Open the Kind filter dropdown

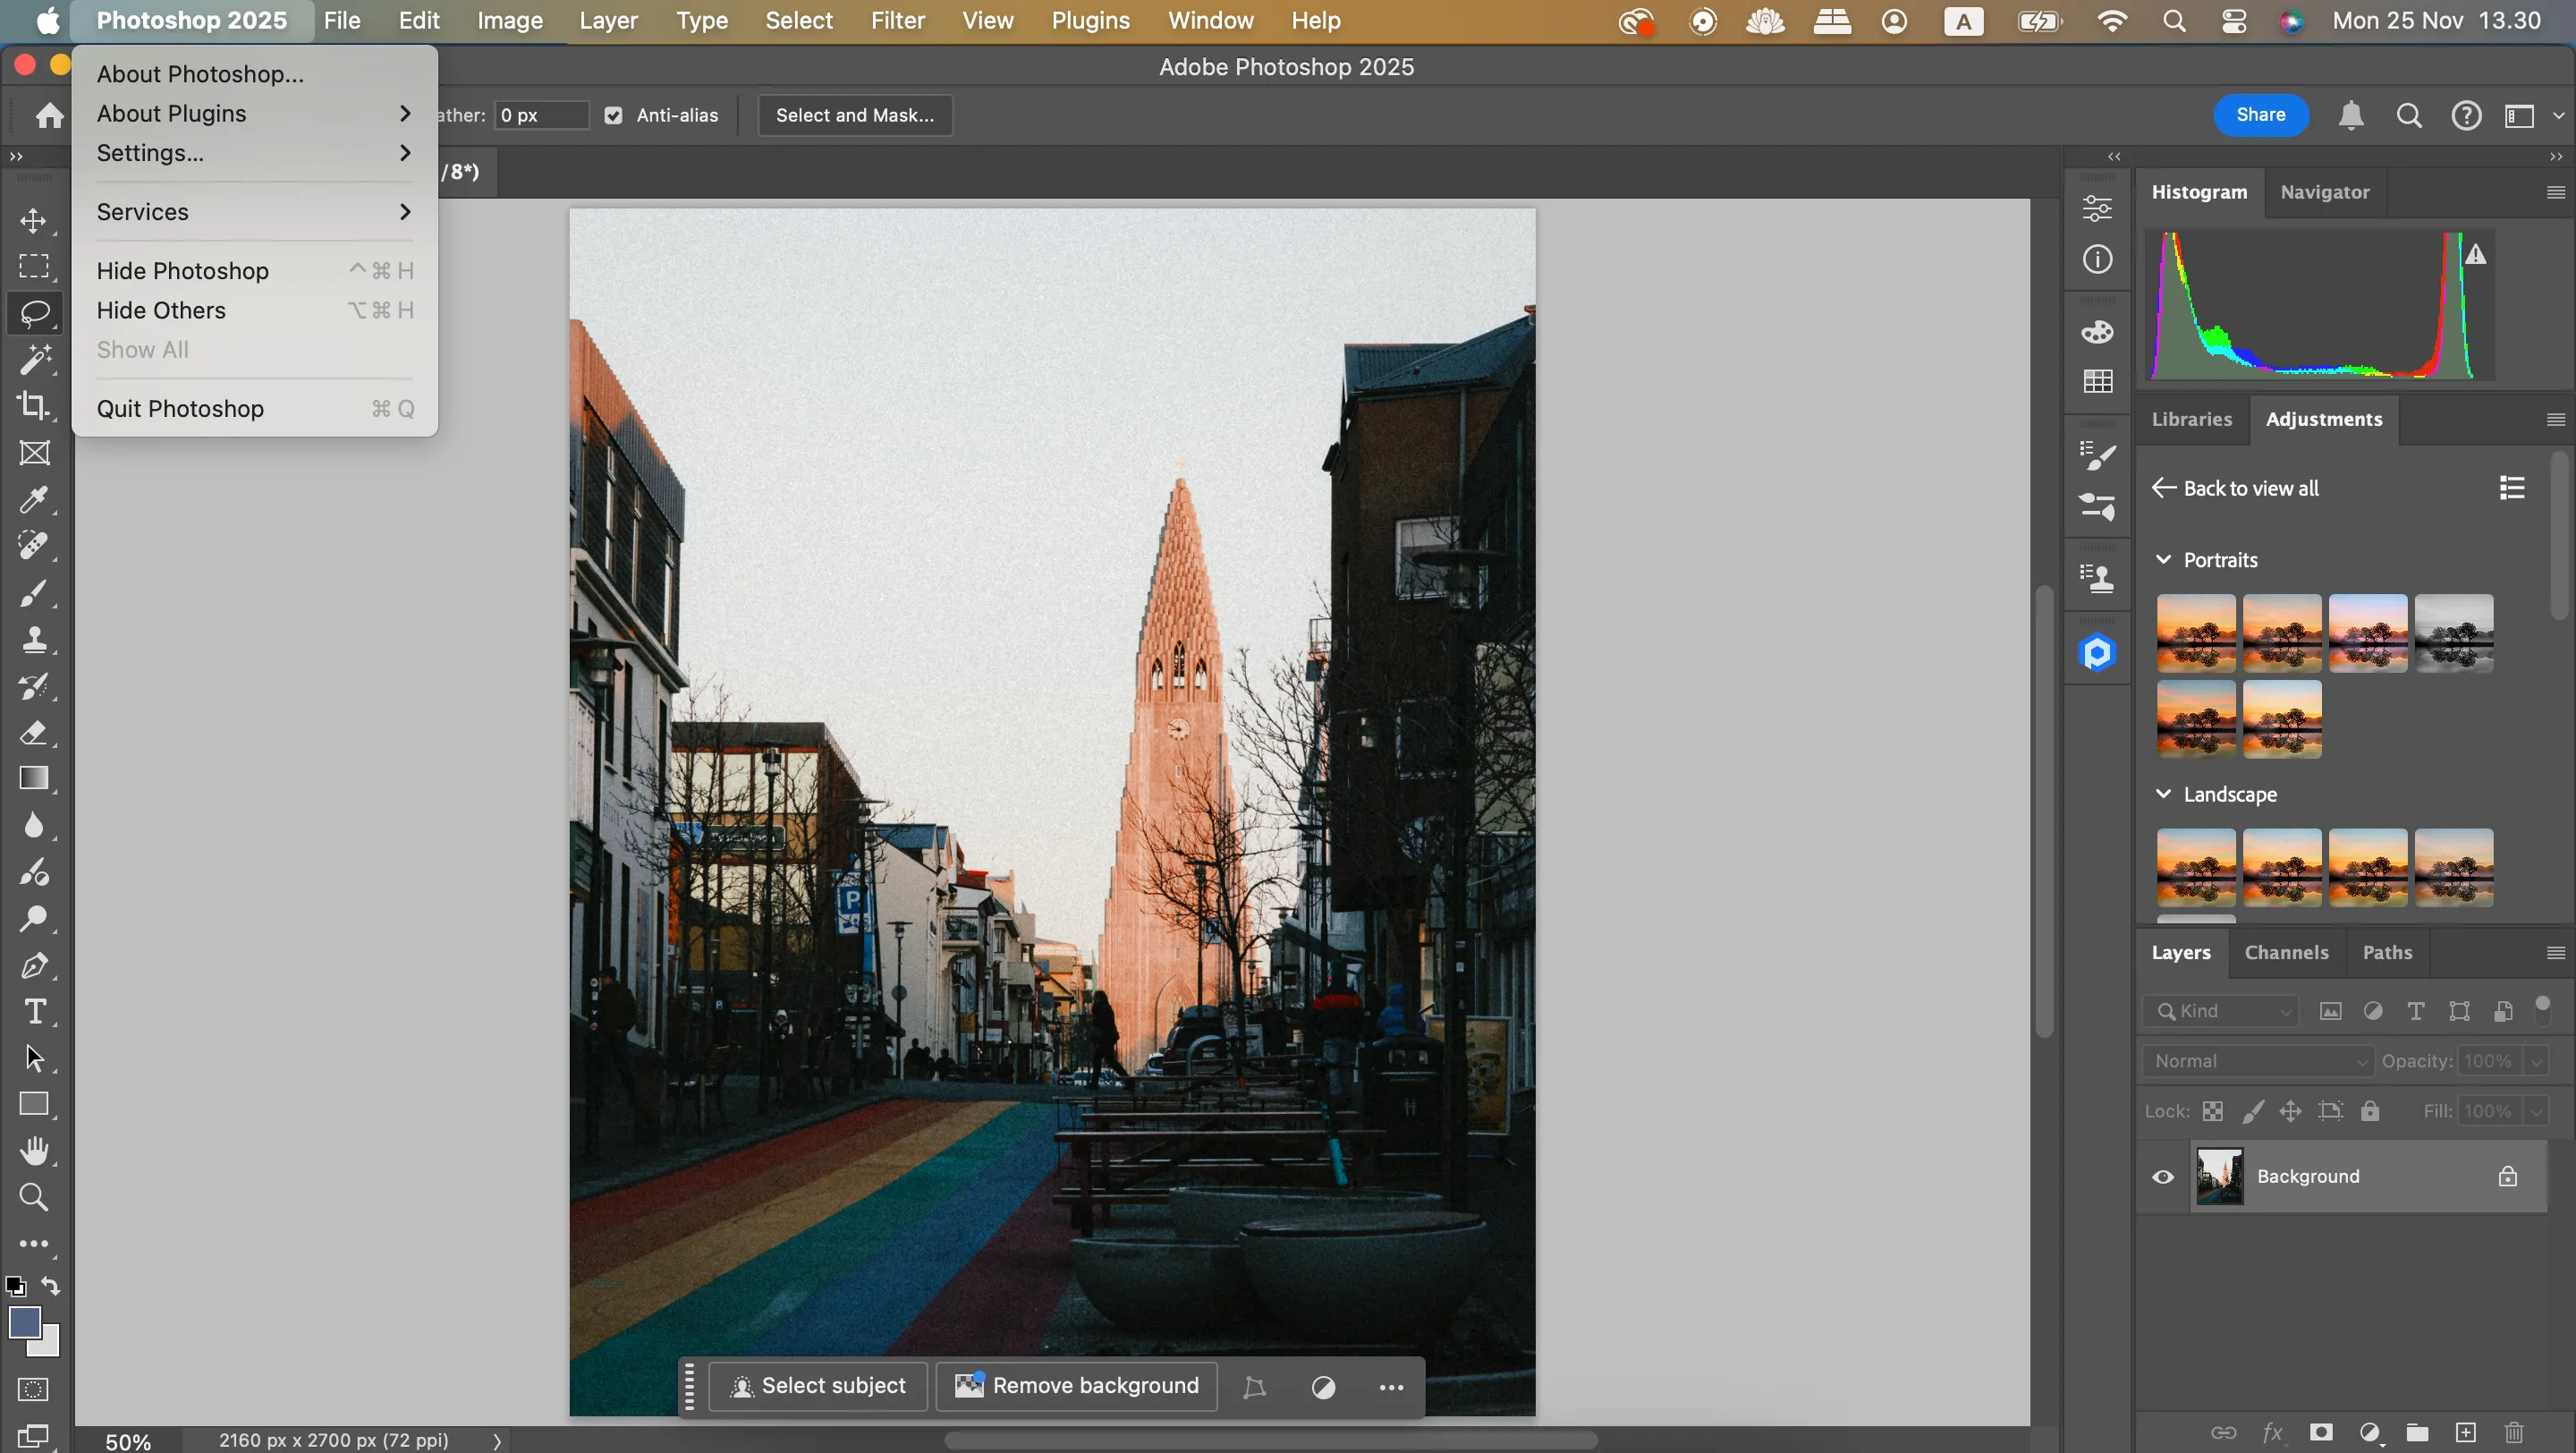(2220, 1011)
